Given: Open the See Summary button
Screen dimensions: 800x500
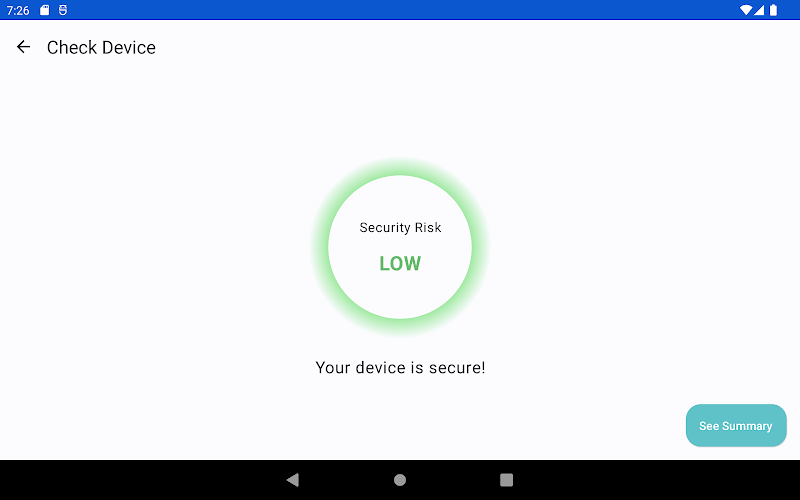Looking at the screenshot, I should coord(736,426).
